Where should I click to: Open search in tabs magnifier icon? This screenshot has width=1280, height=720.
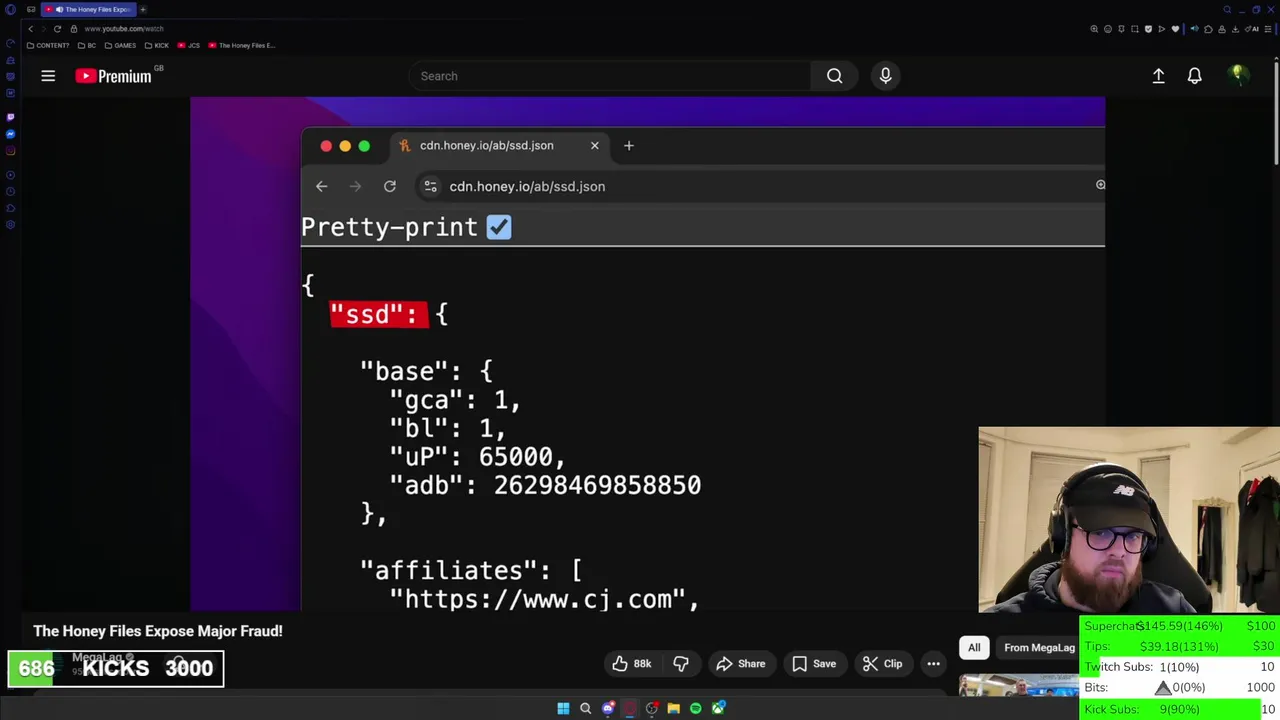point(1227,10)
